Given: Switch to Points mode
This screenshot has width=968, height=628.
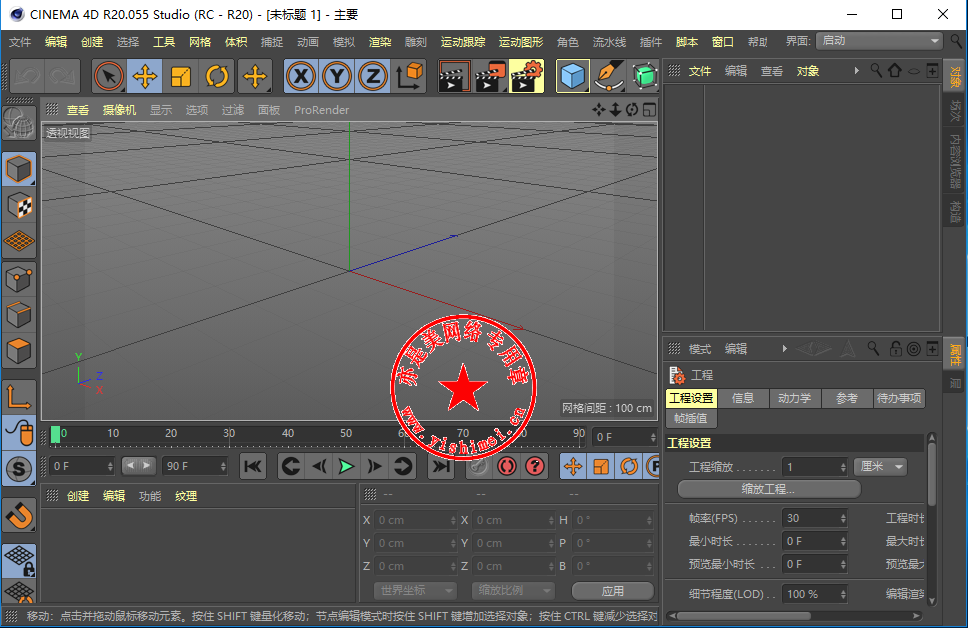Looking at the screenshot, I should pyautogui.click(x=19, y=279).
